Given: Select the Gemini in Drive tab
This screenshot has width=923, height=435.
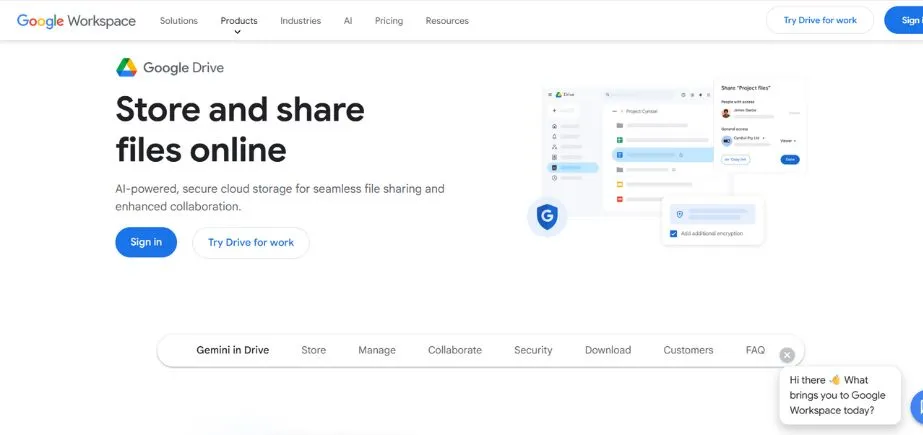Looking at the screenshot, I should coord(233,350).
